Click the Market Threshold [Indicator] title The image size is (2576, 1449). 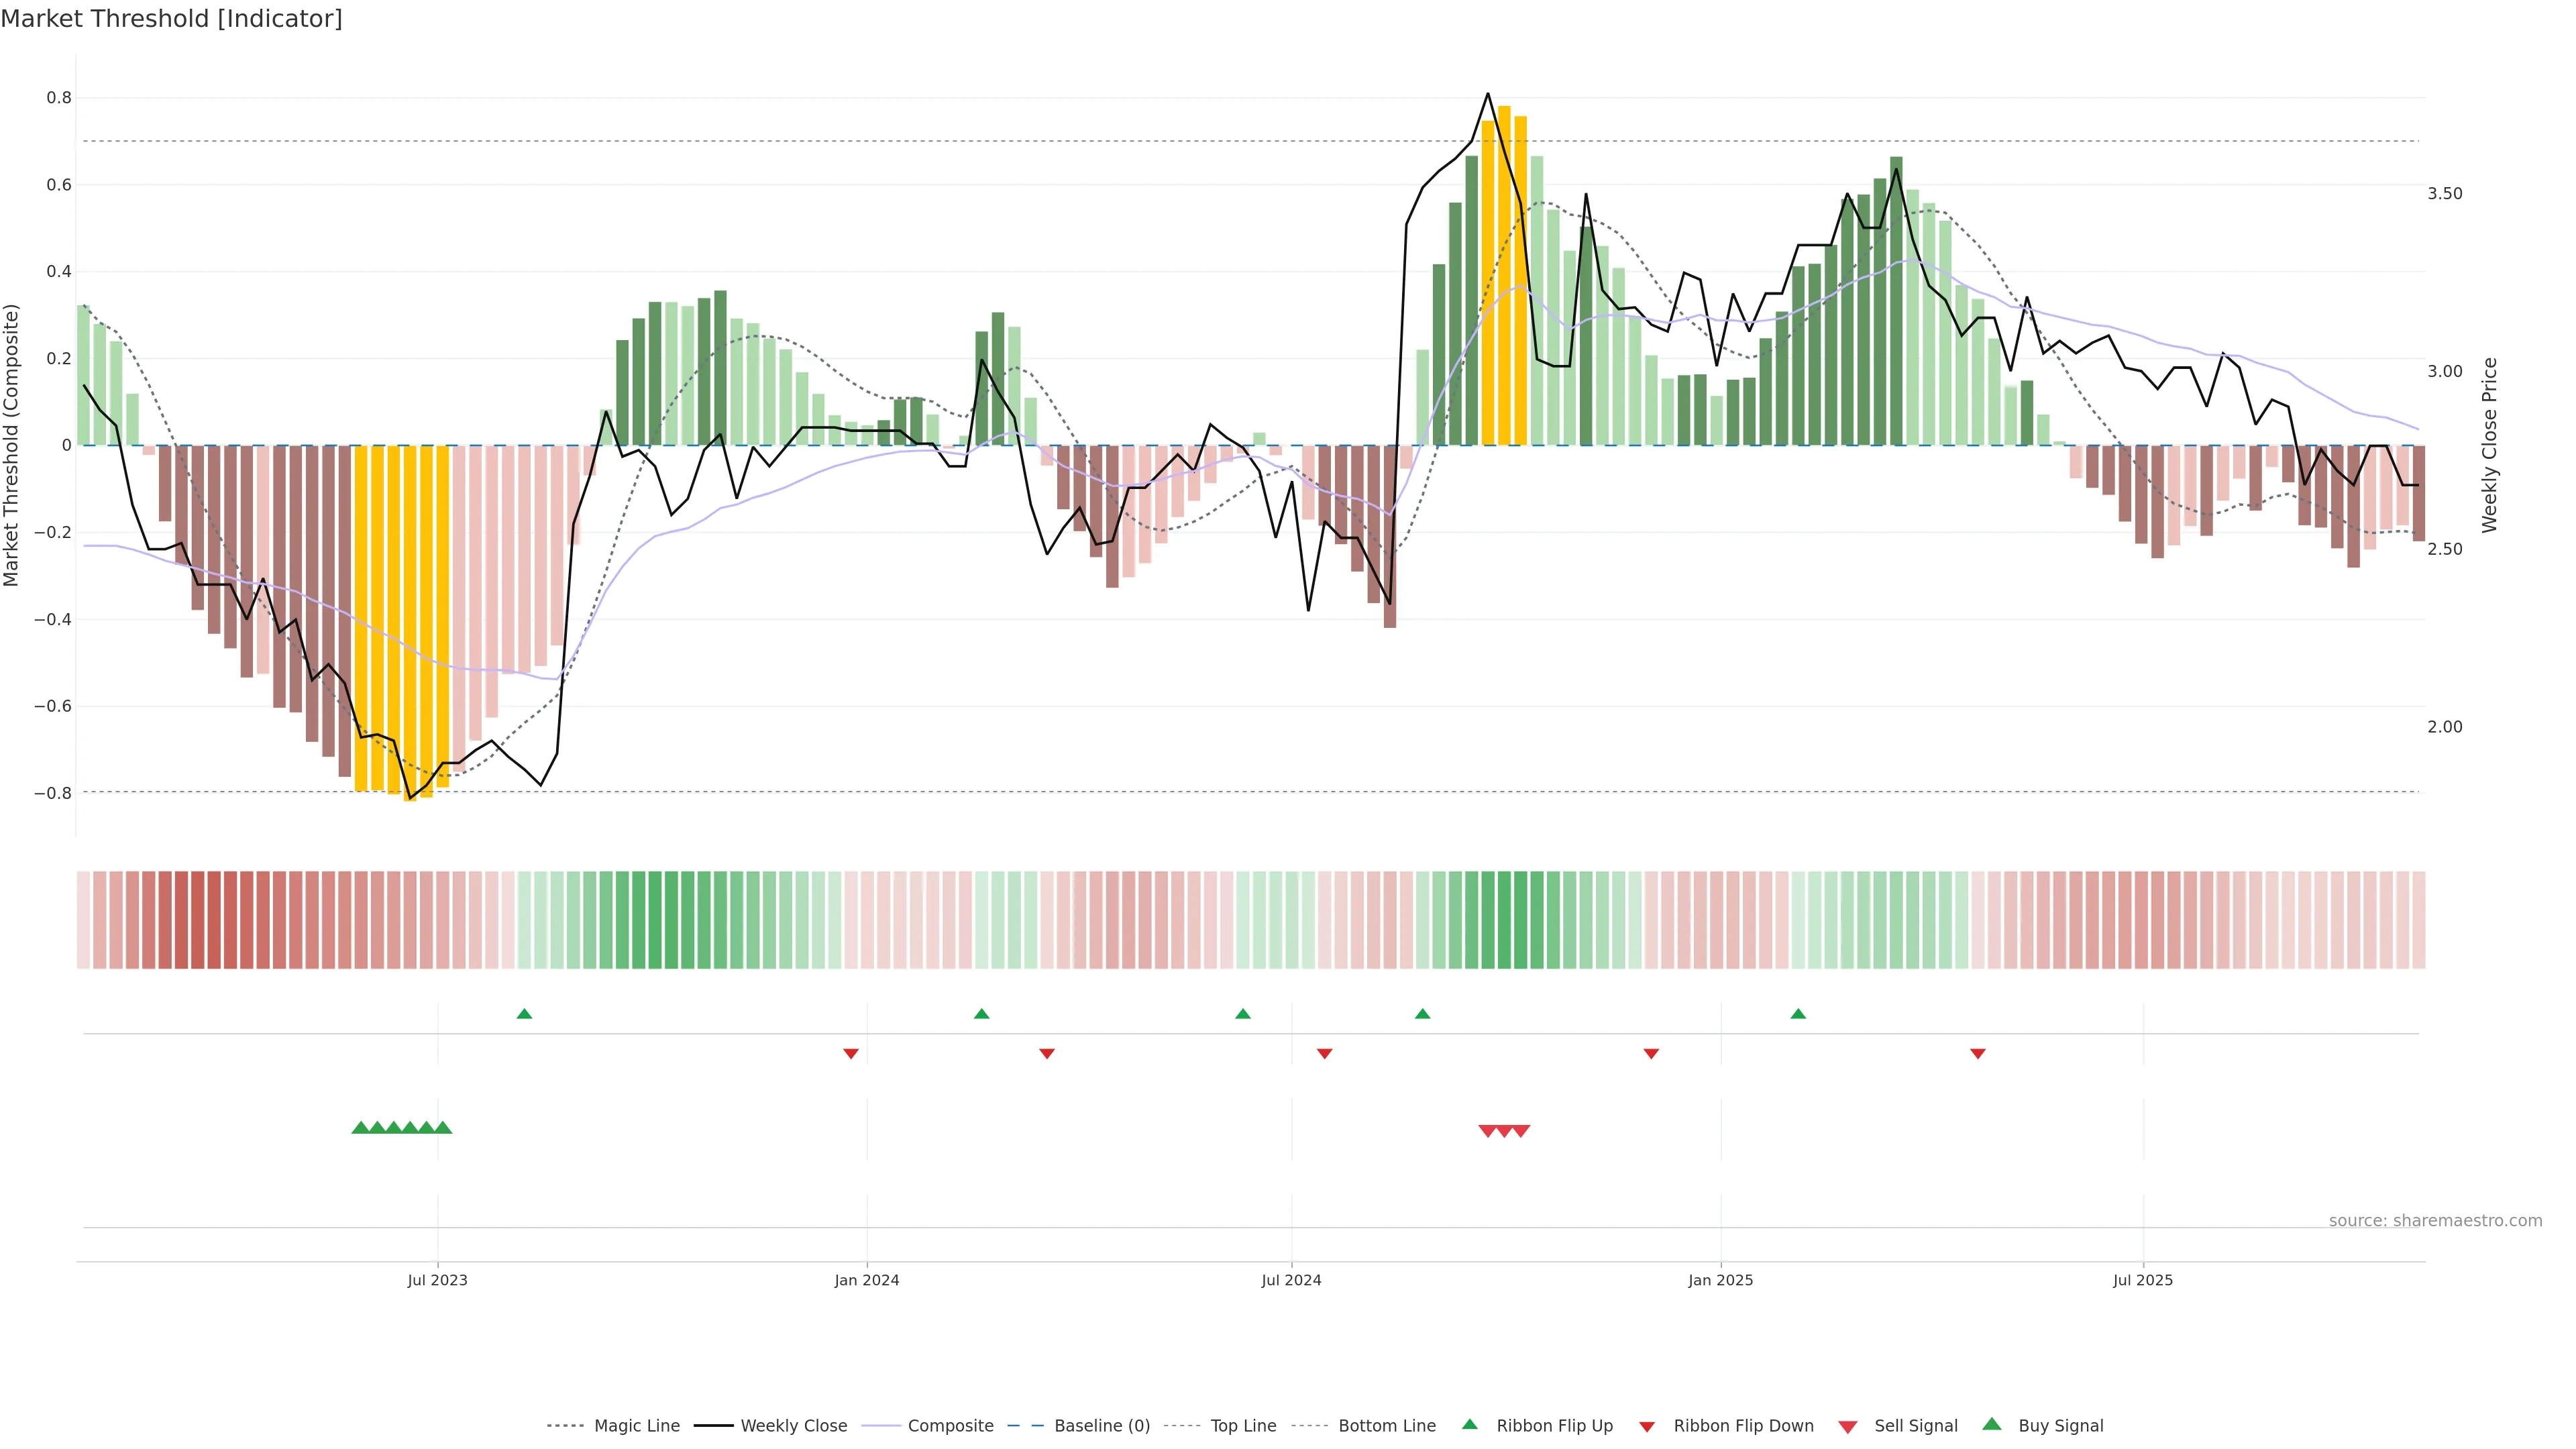tap(171, 19)
